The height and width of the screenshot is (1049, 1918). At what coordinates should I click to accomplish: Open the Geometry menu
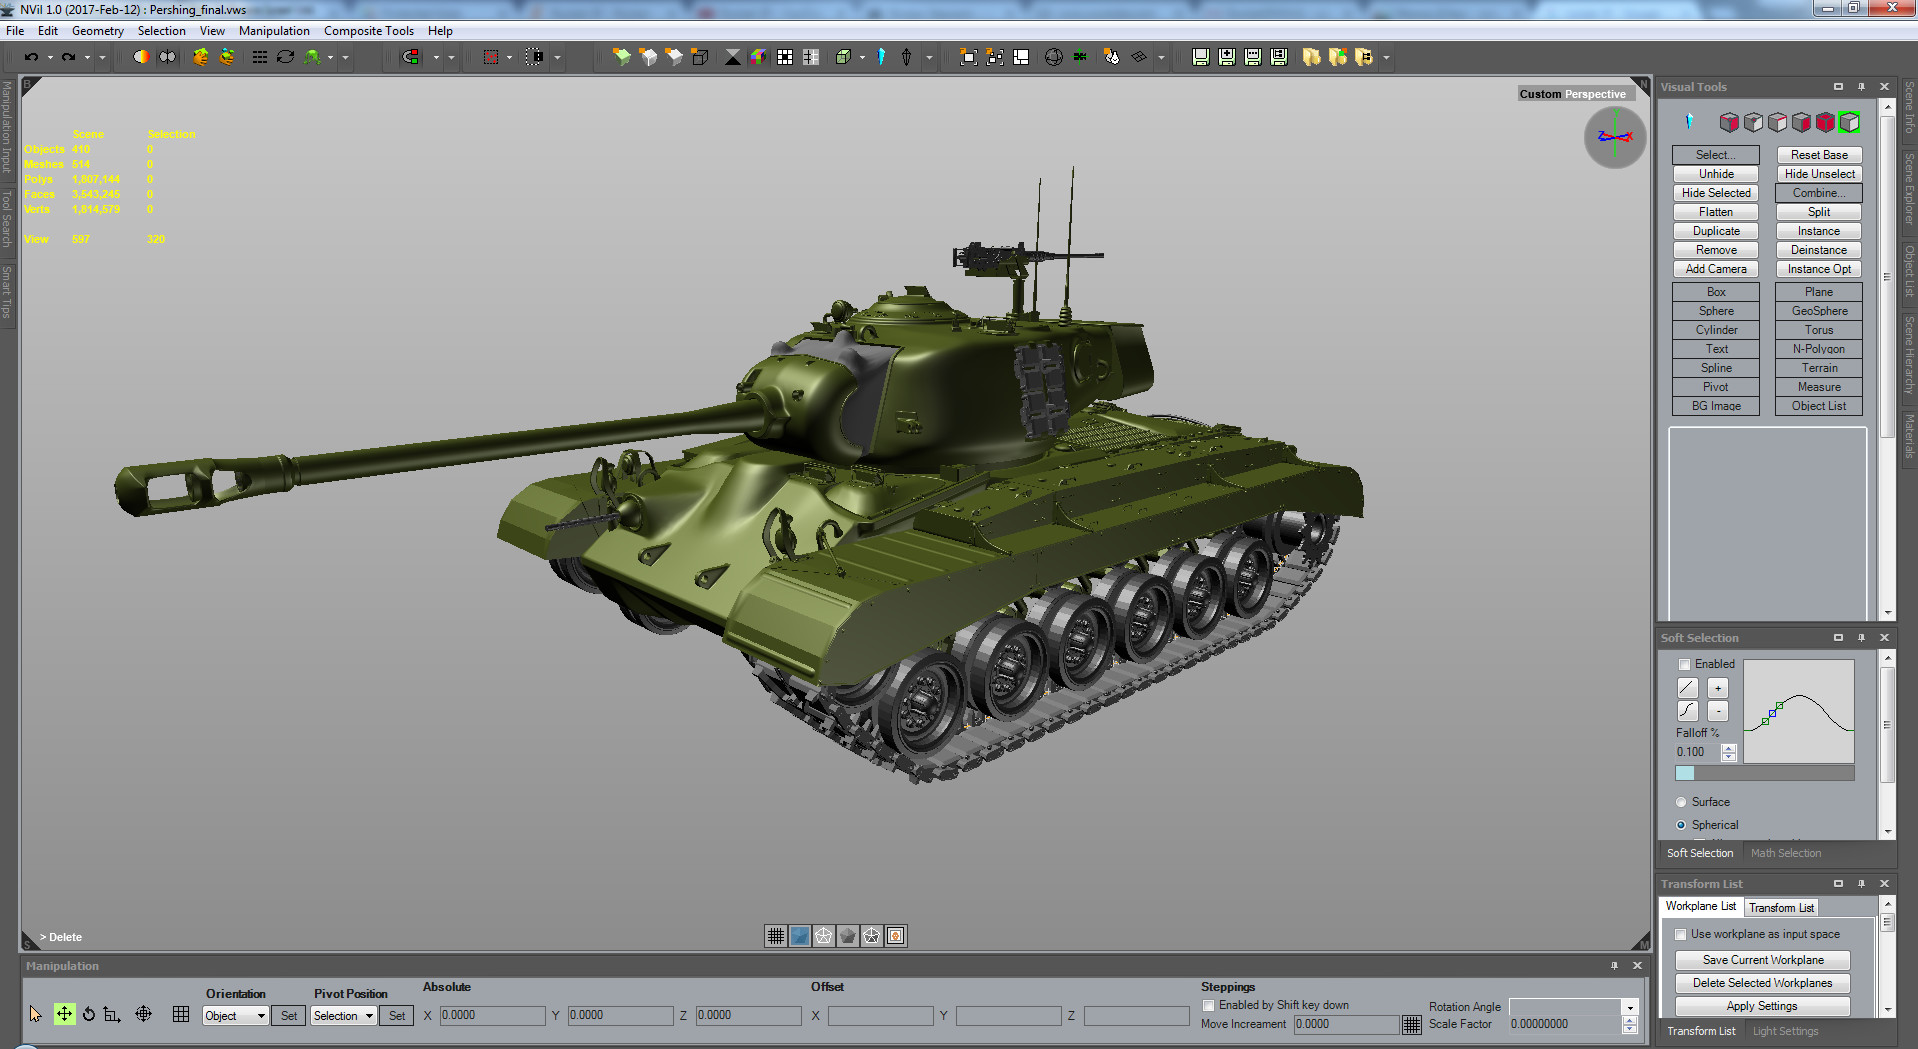click(x=97, y=30)
